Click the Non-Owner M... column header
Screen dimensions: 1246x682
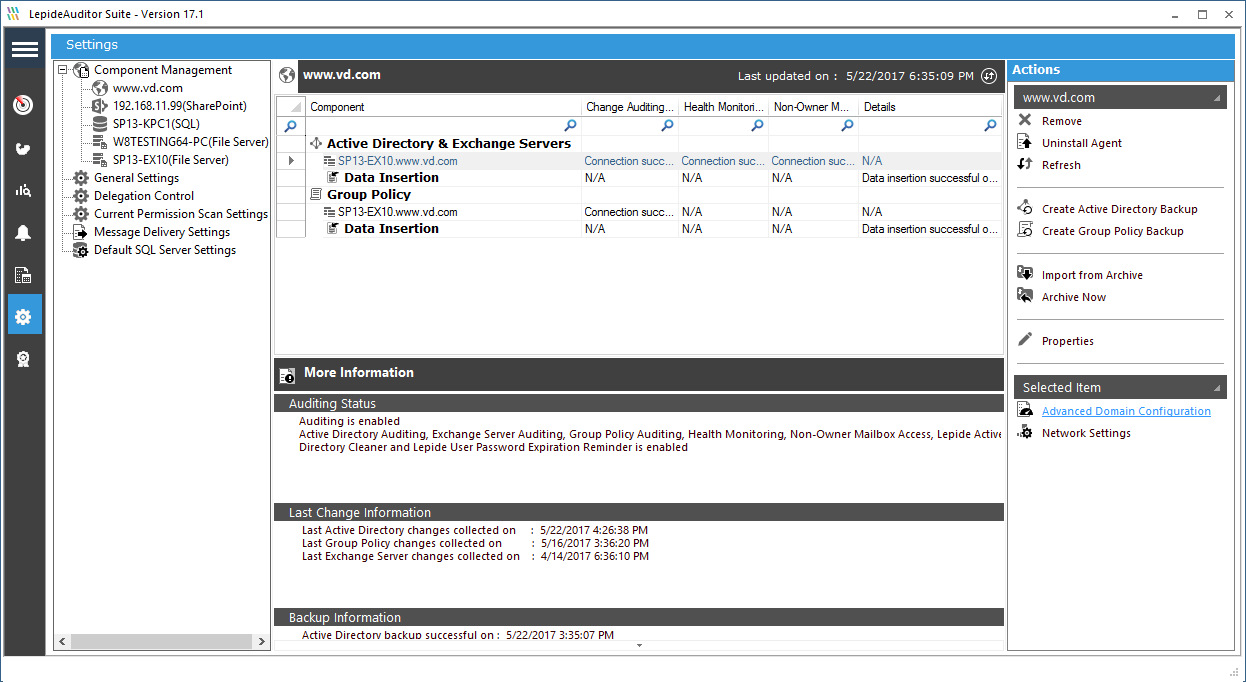point(813,106)
